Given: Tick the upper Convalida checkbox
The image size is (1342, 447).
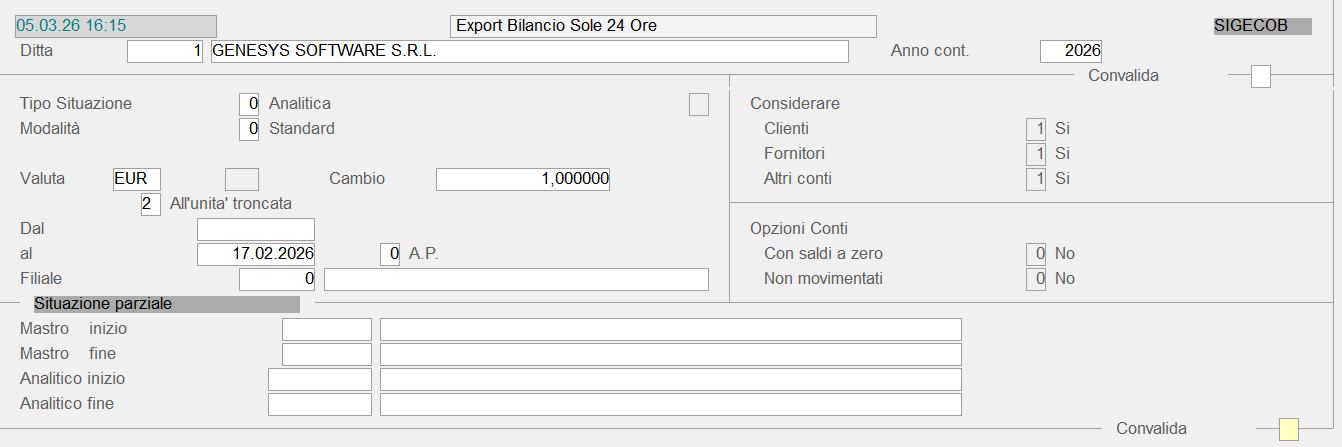Looking at the screenshot, I should coord(1261,76).
